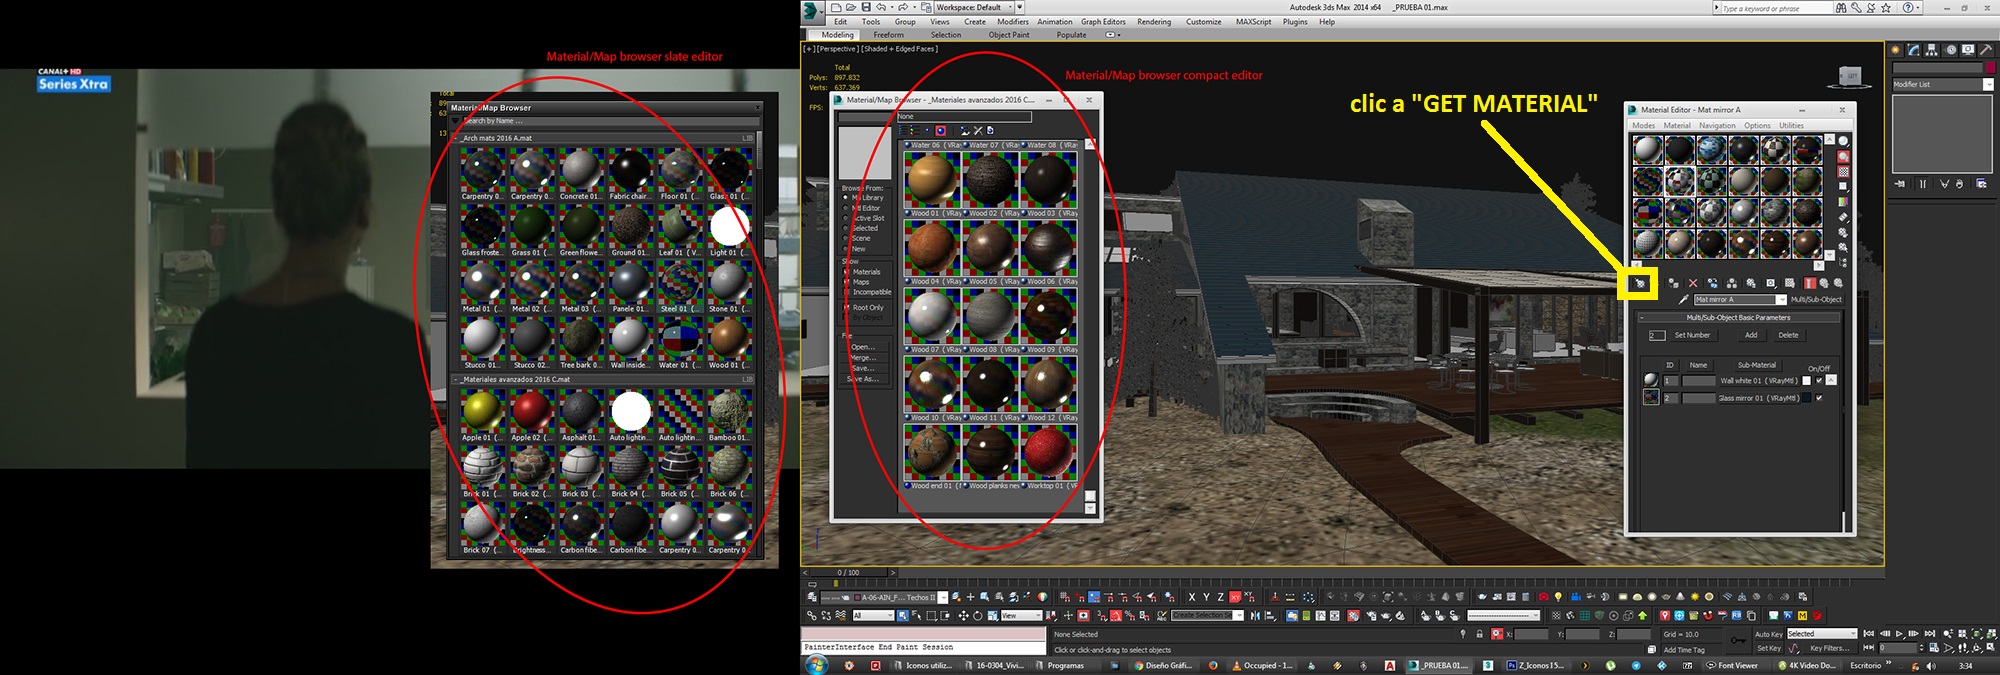Click the Select Object arrow tool

903,615
